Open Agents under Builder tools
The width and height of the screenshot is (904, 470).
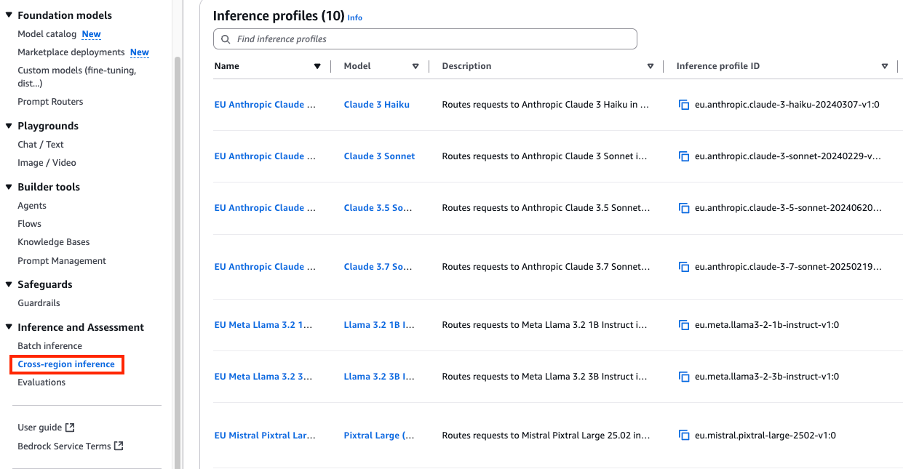(32, 206)
